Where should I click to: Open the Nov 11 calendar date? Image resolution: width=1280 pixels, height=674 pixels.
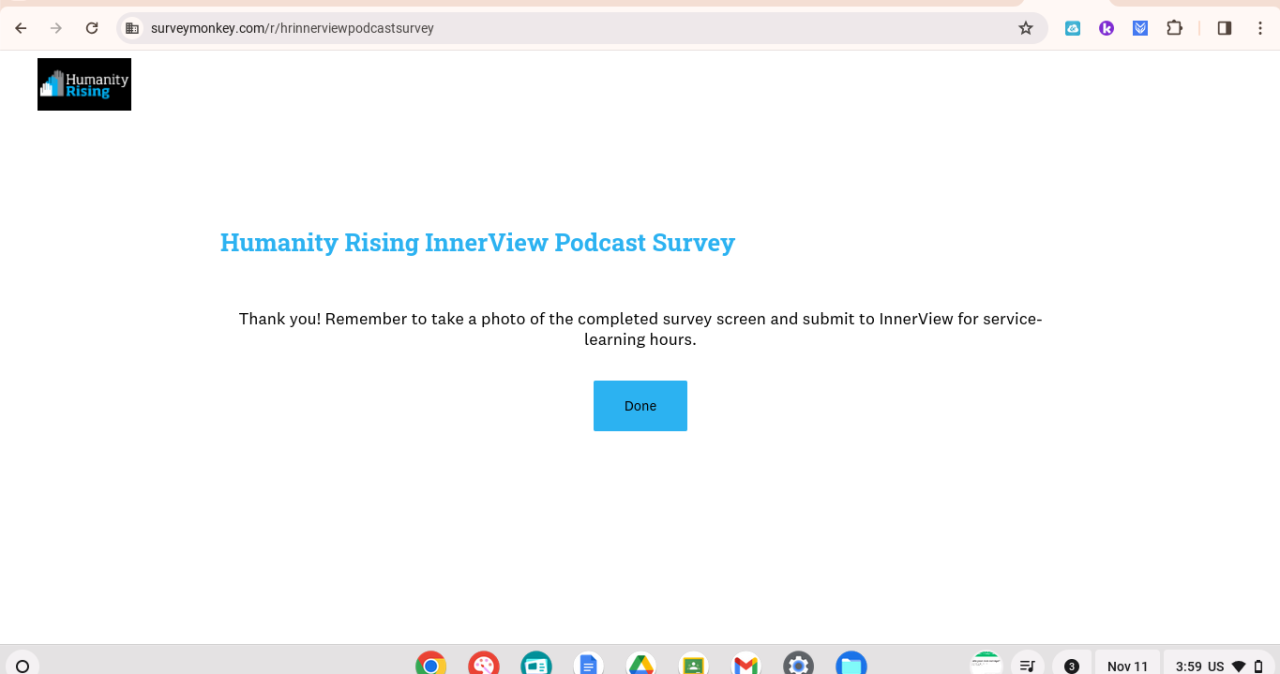tap(1128, 666)
